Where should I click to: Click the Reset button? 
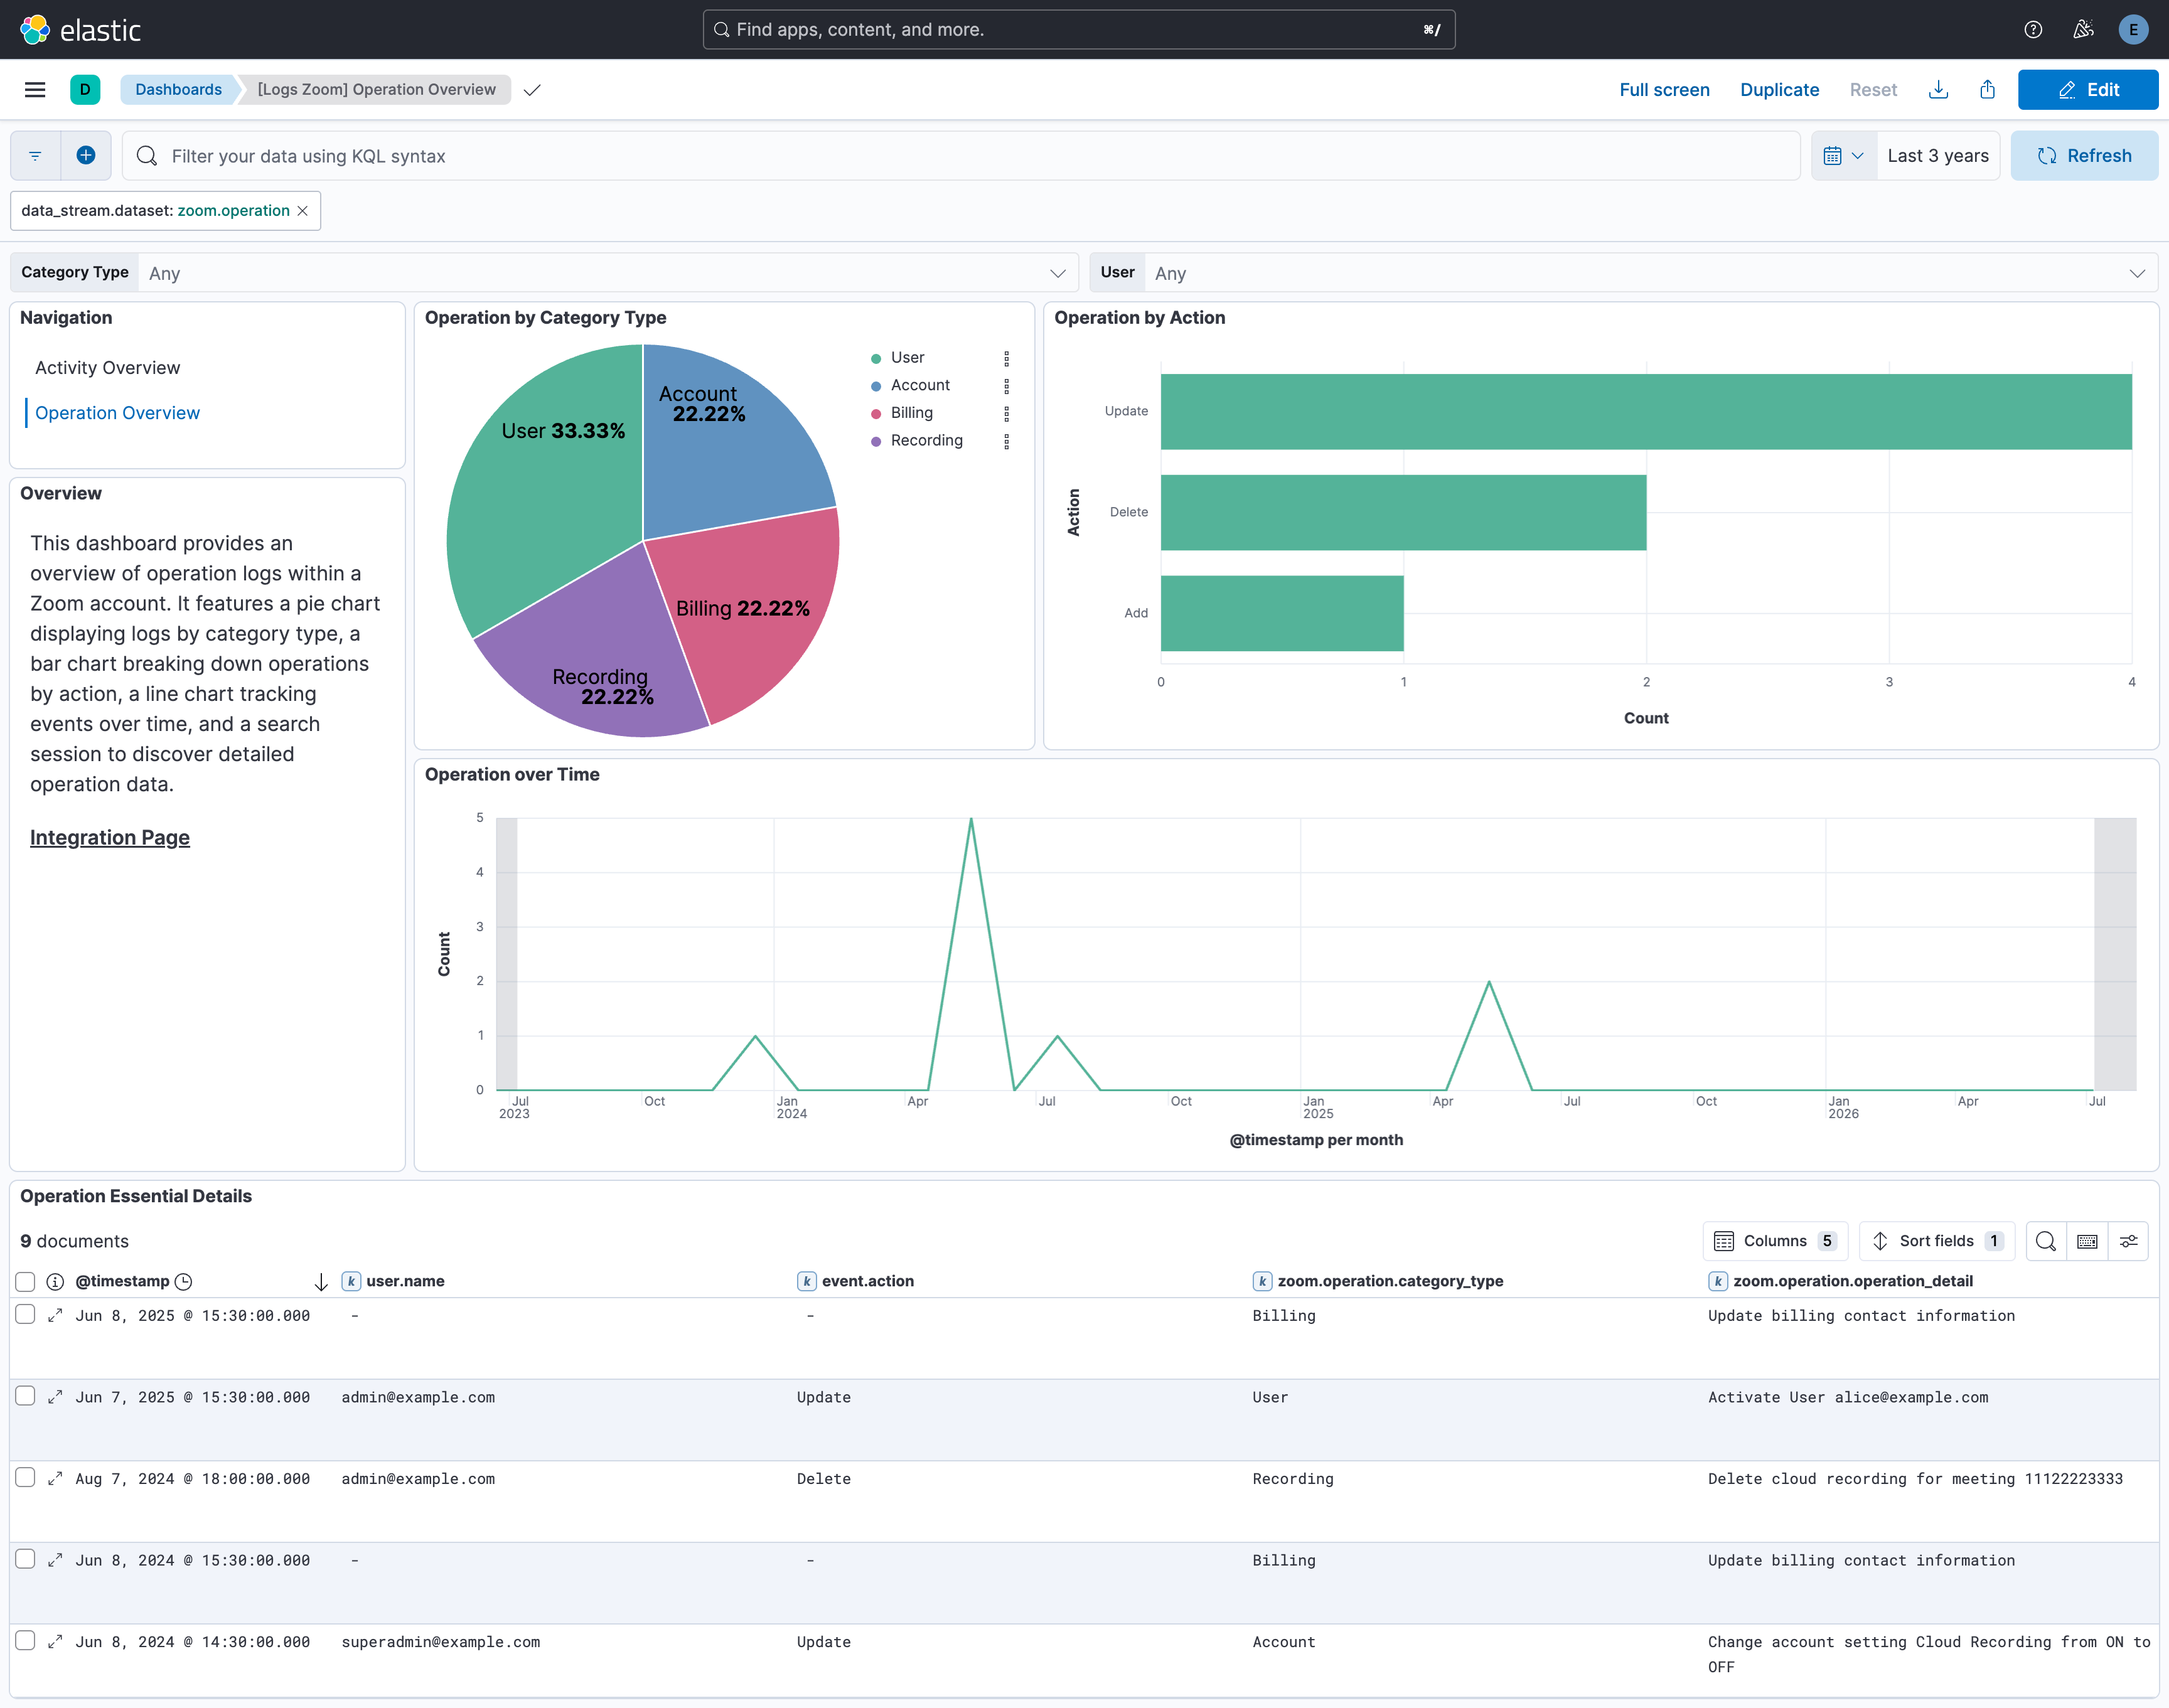[x=1872, y=90]
